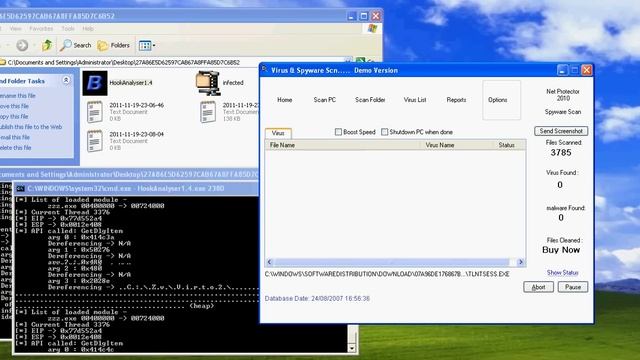This screenshot has height=360, width=640.
Task: Click the cmd.exe window title icon
Action: (21, 189)
